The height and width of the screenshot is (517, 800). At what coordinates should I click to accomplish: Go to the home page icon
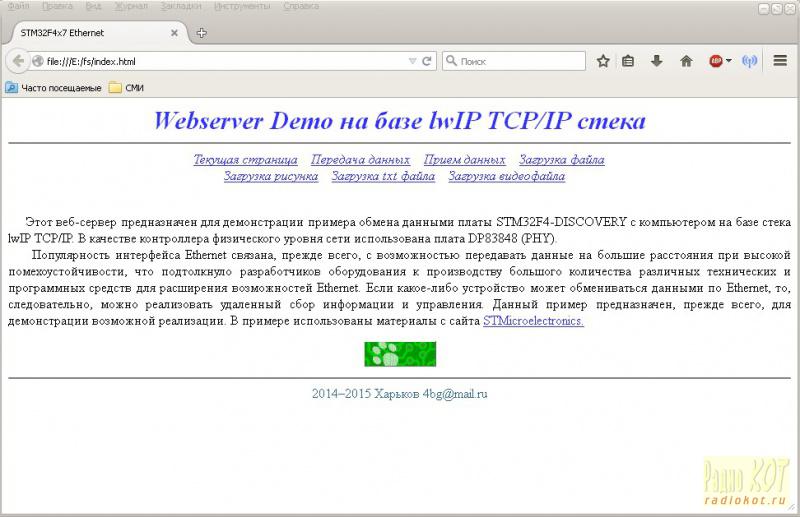tap(686, 61)
